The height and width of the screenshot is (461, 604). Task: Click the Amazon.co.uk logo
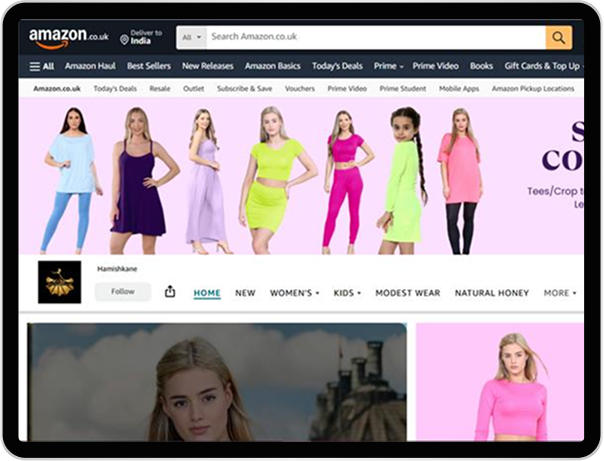67,38
